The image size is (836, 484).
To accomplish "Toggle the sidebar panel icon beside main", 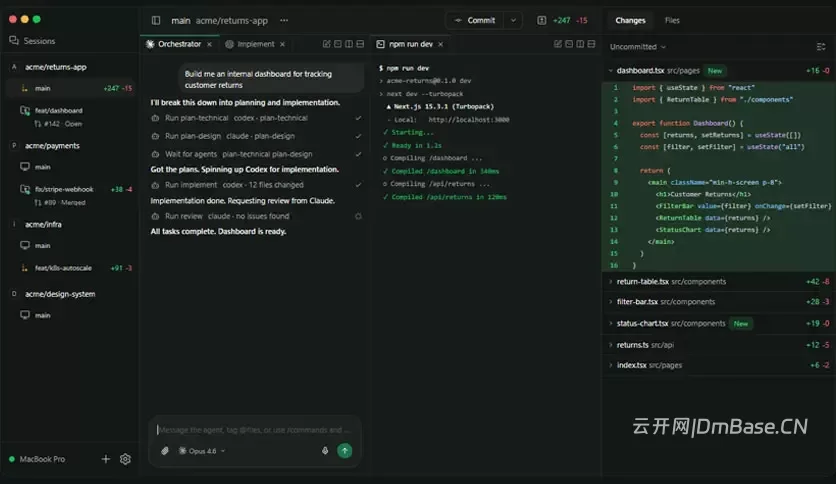I will click(x=156, y=20).
